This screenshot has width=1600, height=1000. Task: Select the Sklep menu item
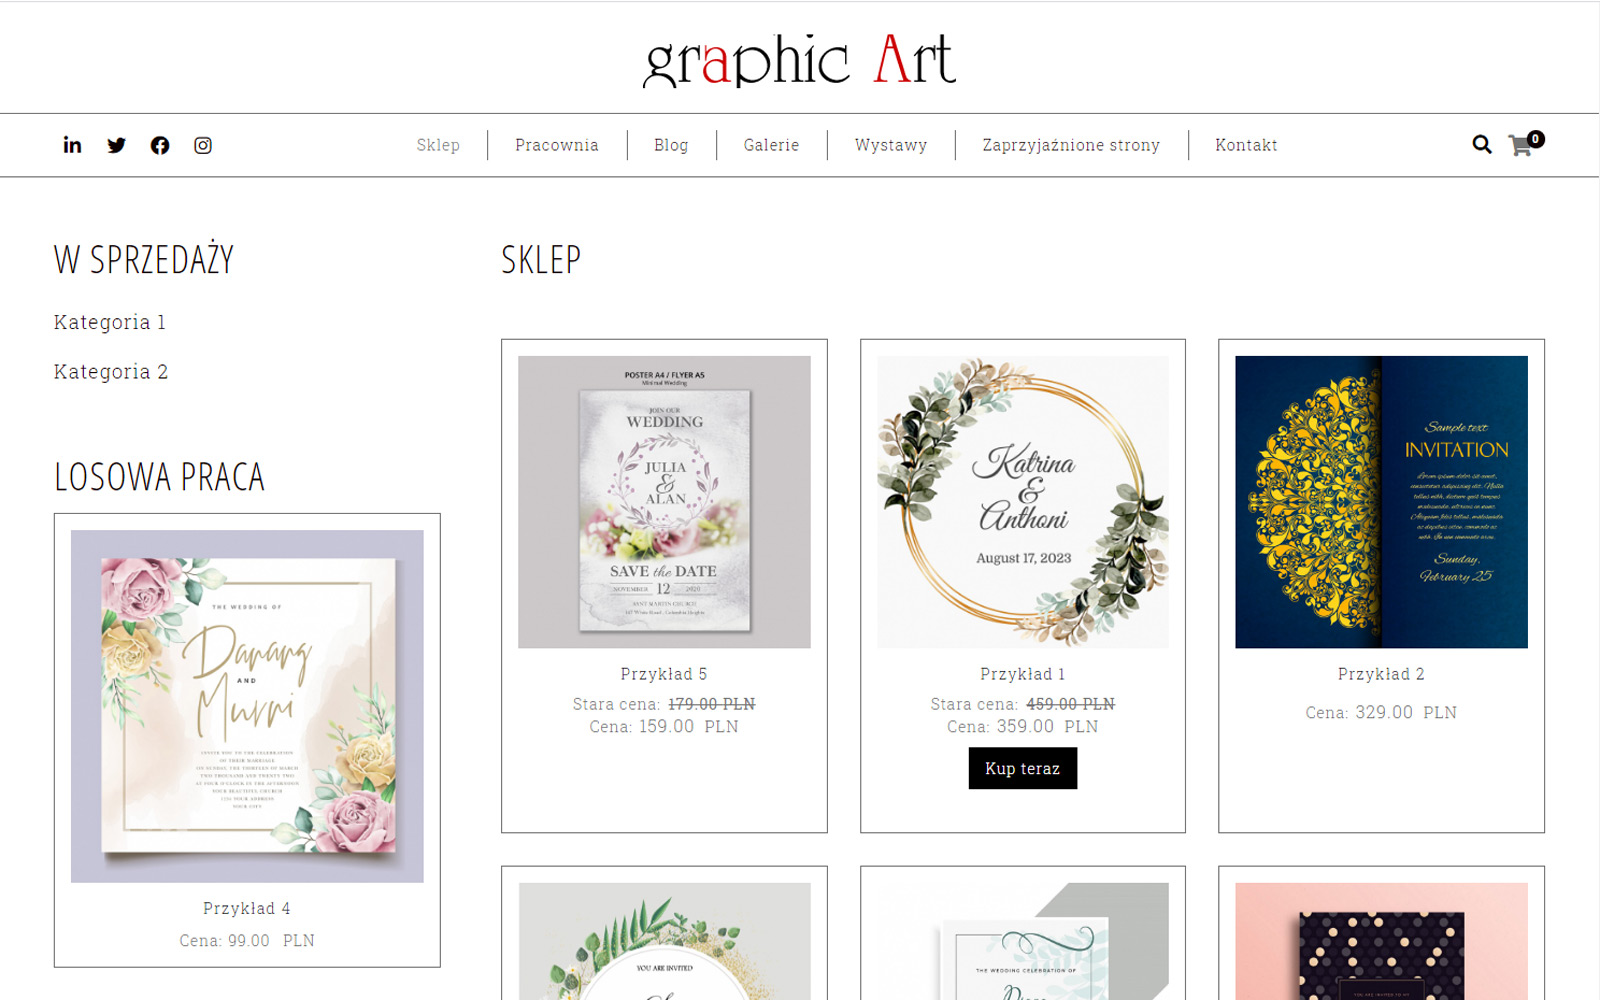point(438,145)
